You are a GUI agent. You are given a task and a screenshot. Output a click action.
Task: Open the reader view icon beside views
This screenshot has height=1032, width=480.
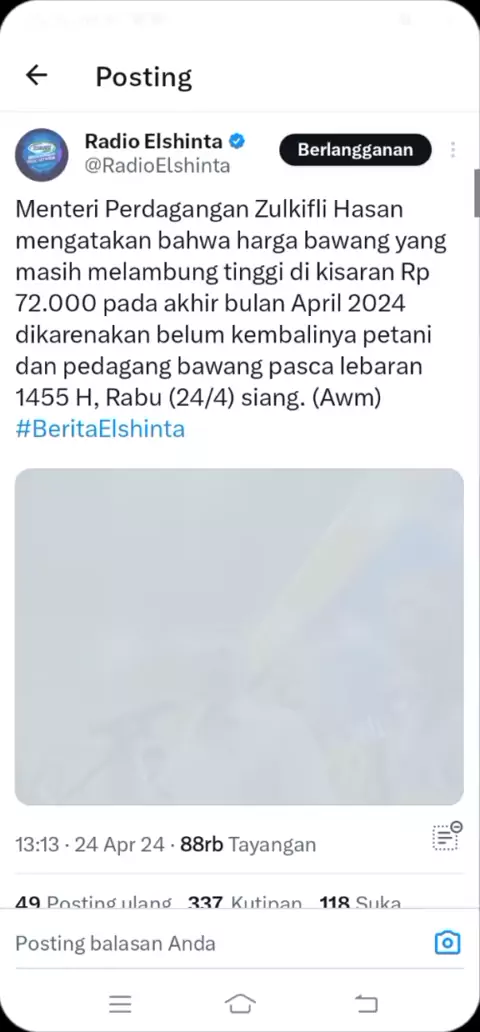(x=447, y=836)
